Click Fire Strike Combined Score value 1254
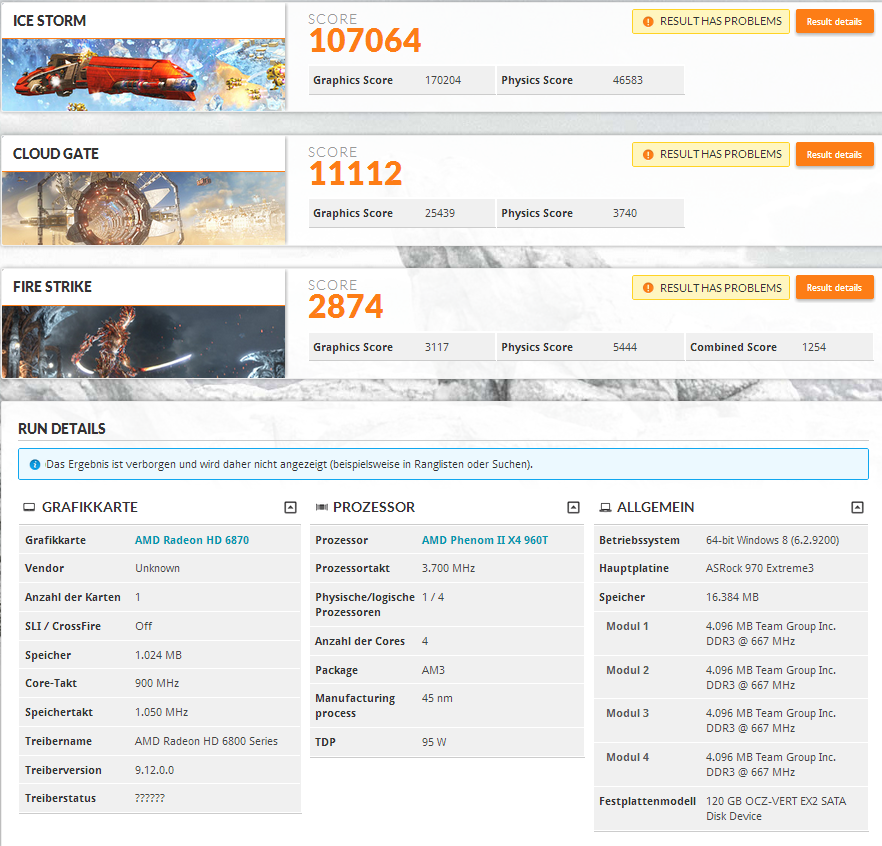The width and height of the screenshot is (882, 846). click(814, 347)
